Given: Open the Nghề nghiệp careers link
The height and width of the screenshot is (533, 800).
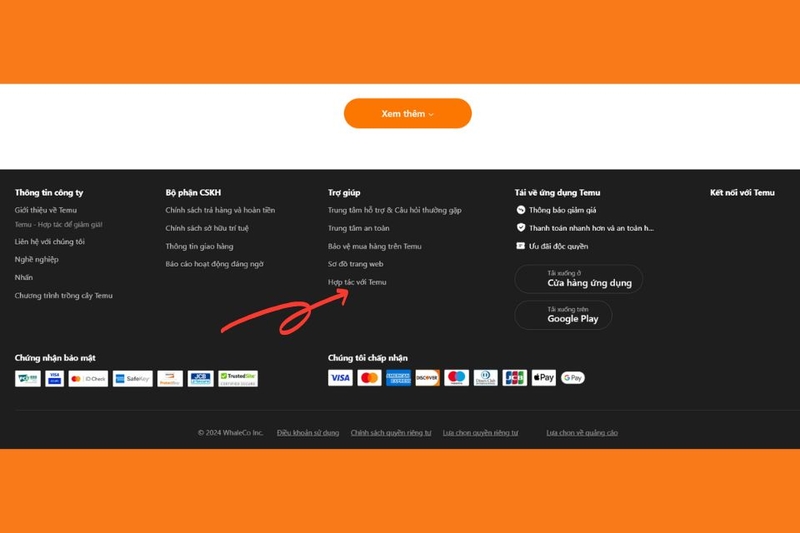Looking at the screenshot, I should [x=37, y=260].
